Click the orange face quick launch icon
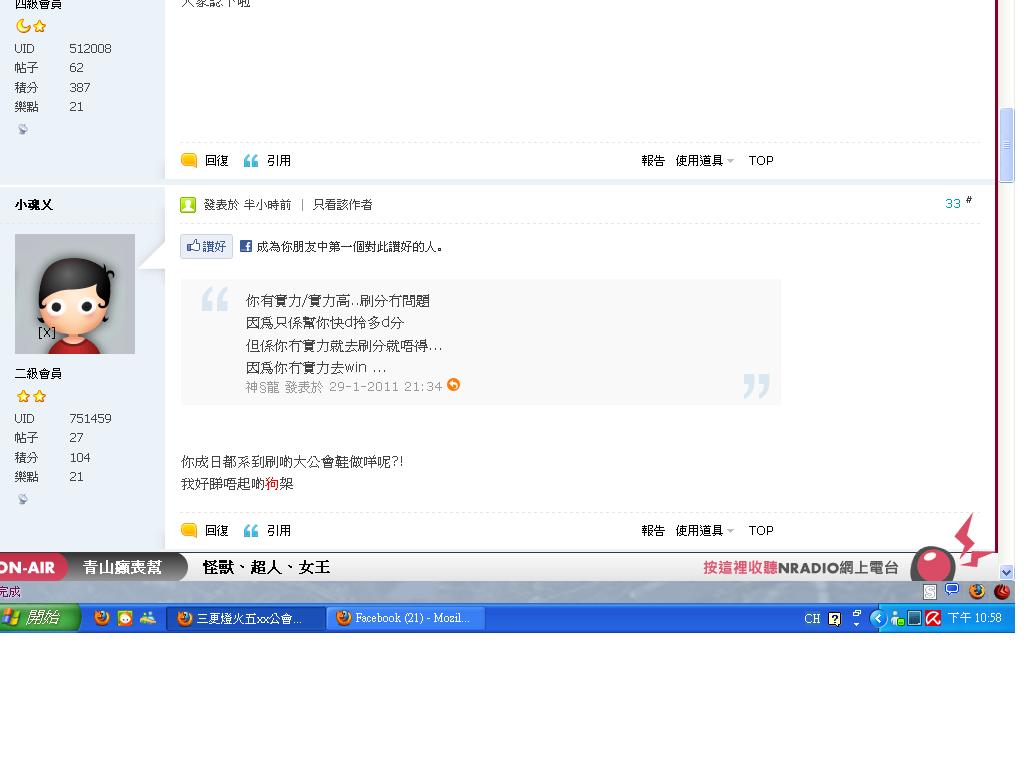This screenshot has height=768, width=1024. (x=125, y=618)
